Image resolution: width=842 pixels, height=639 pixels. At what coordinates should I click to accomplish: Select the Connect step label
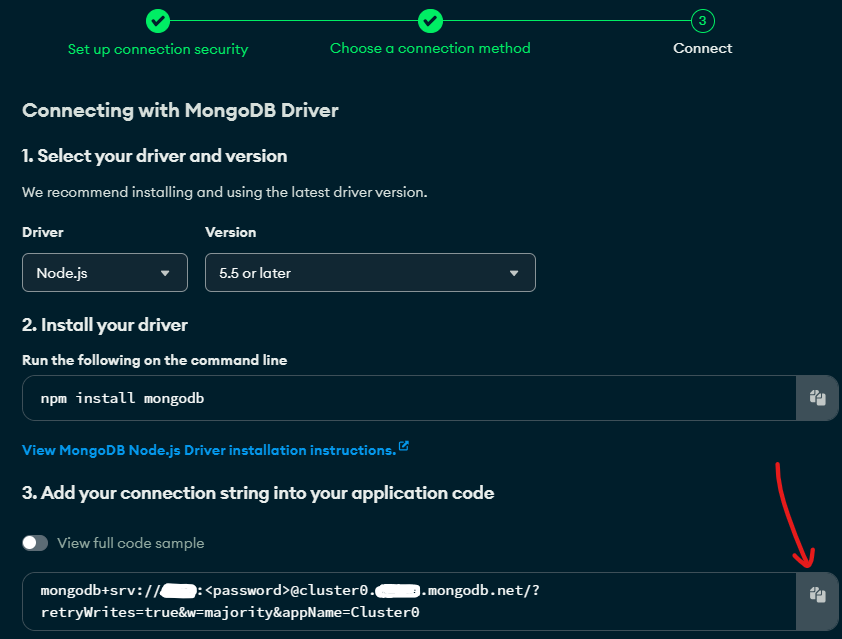[702, 48]
